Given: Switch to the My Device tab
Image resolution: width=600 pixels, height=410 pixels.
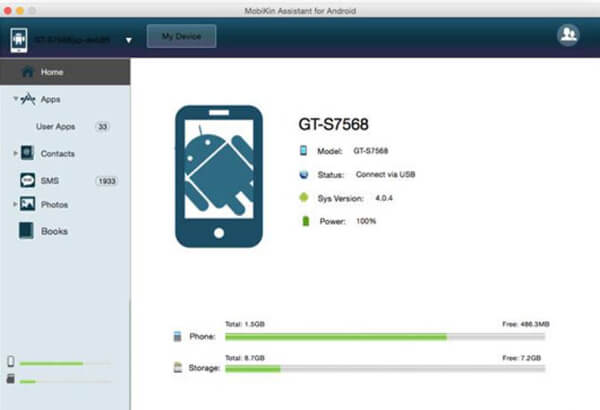Looking at the screenshot, I should (182, 38).
